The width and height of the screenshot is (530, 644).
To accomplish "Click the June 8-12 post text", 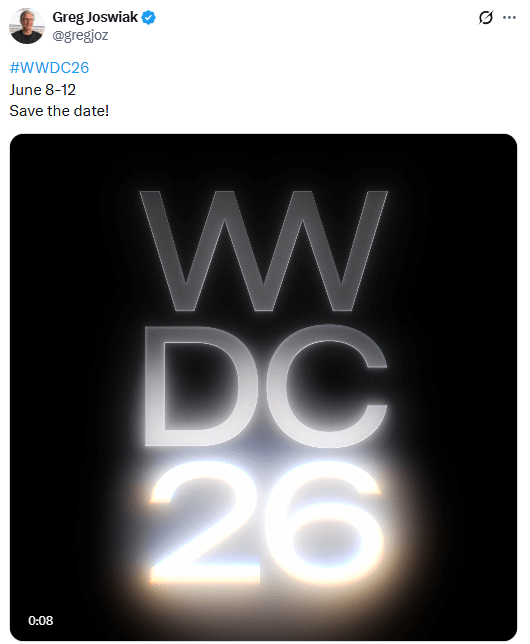I will tap(43, 90).
